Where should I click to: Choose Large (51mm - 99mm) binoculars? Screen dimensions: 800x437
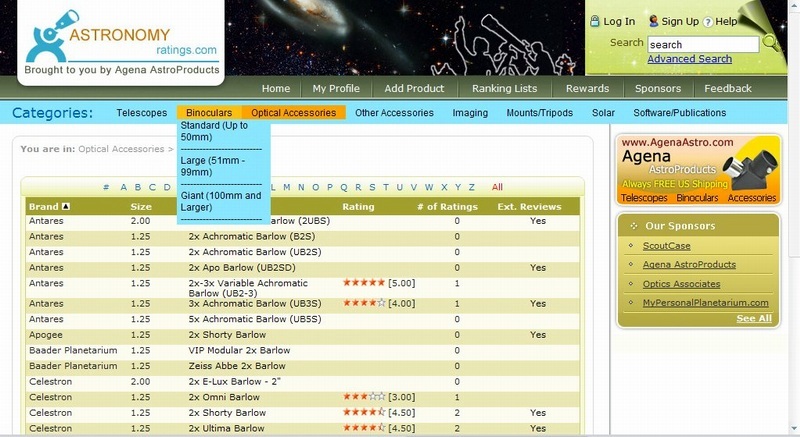213,166
